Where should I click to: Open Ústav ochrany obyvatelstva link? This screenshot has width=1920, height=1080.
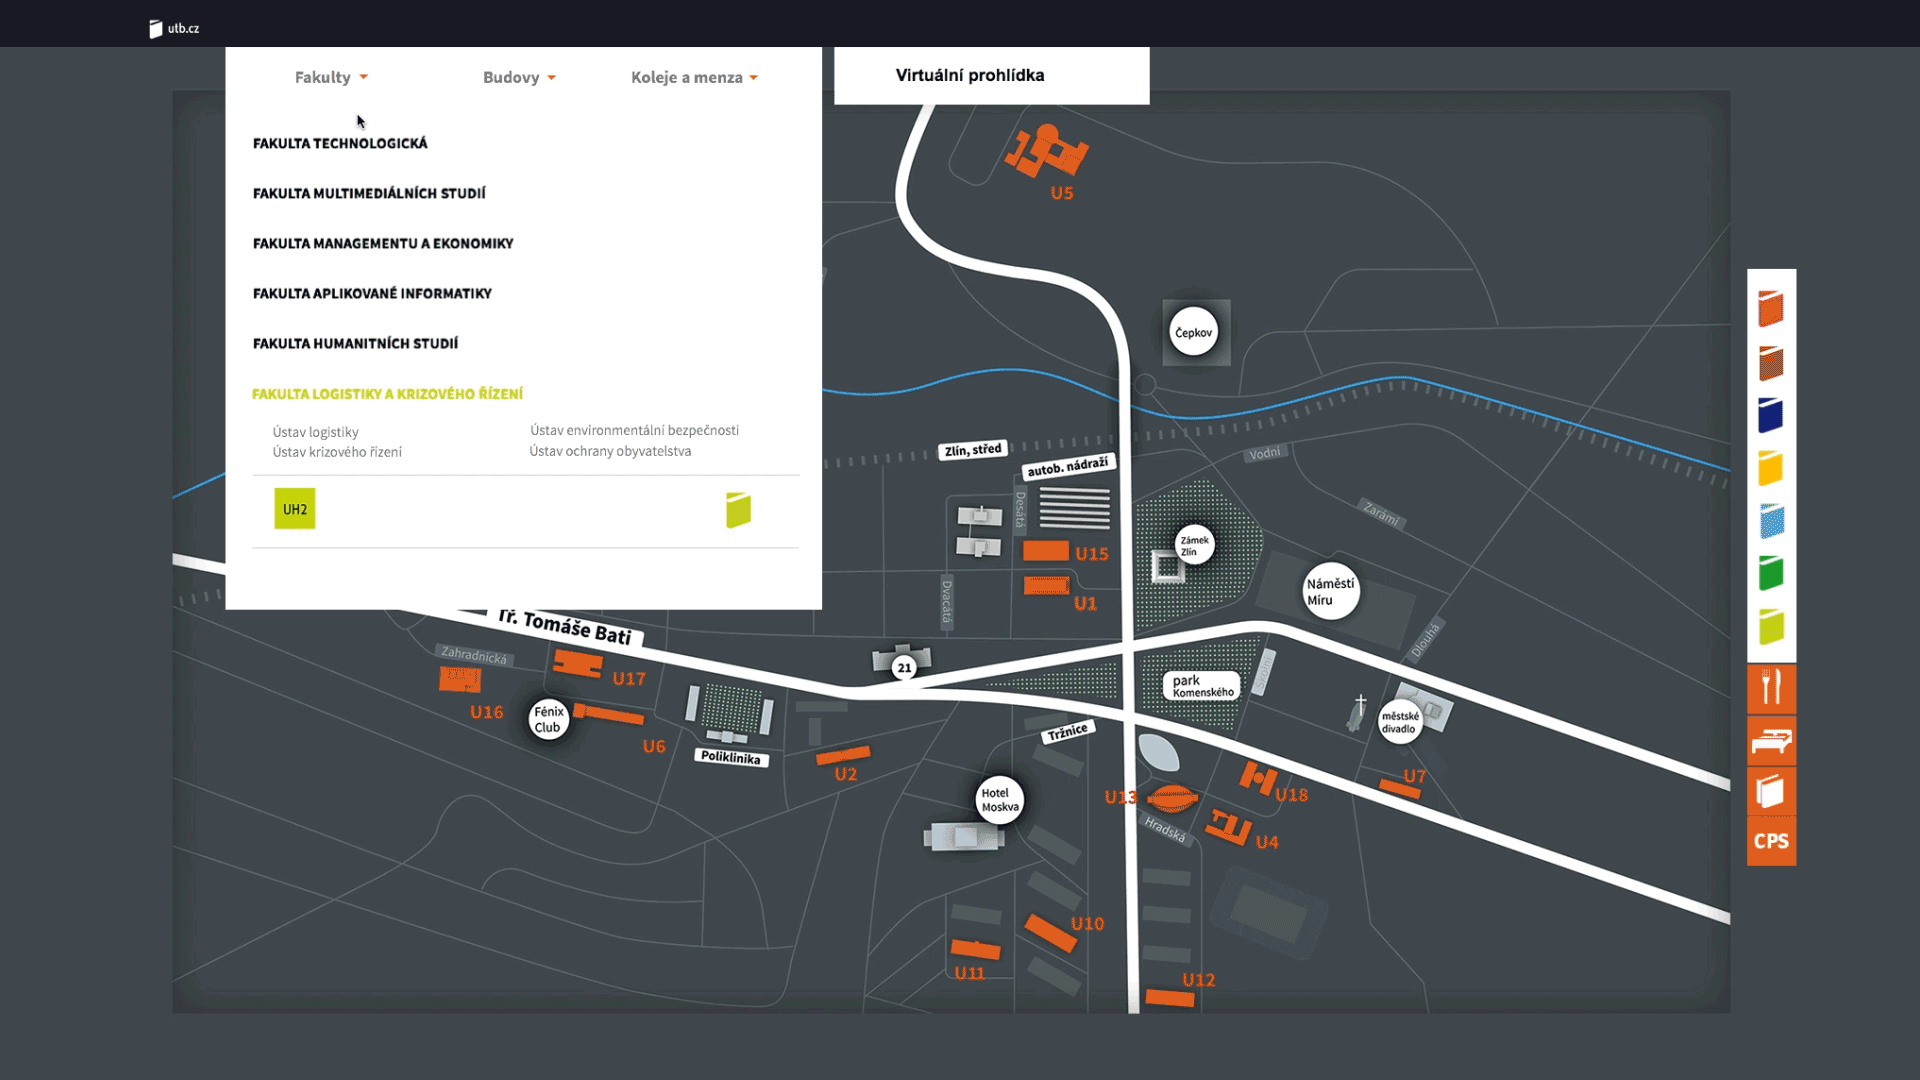[x=610, y=451]
